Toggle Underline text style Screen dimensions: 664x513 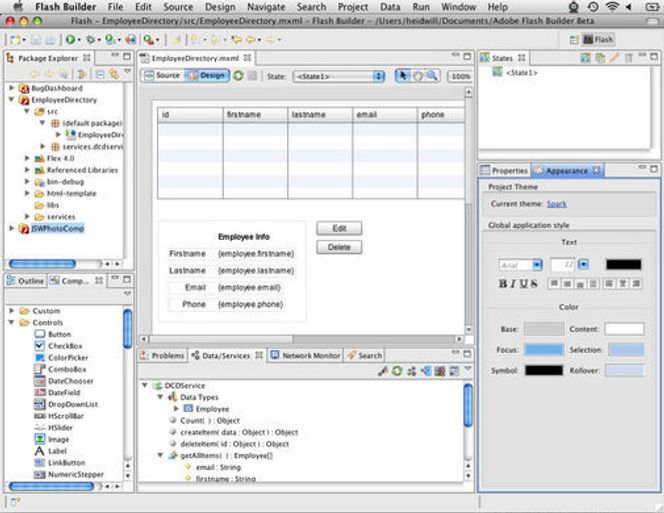pos(523,284)
